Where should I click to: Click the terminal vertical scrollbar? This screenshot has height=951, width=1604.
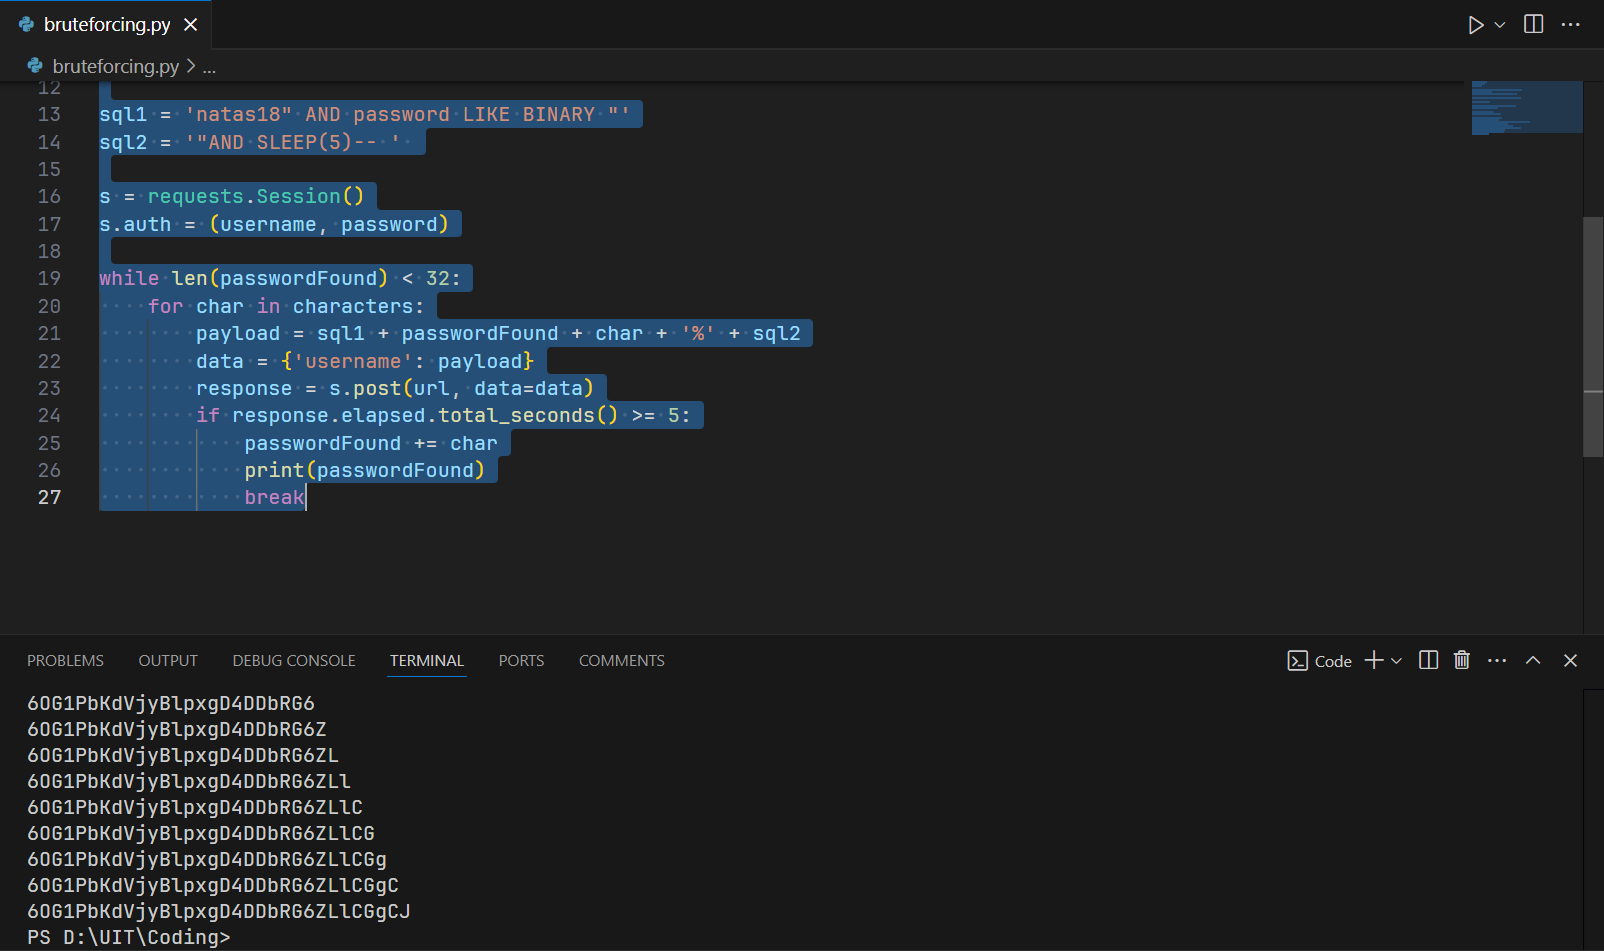[x=1593, y=820]
